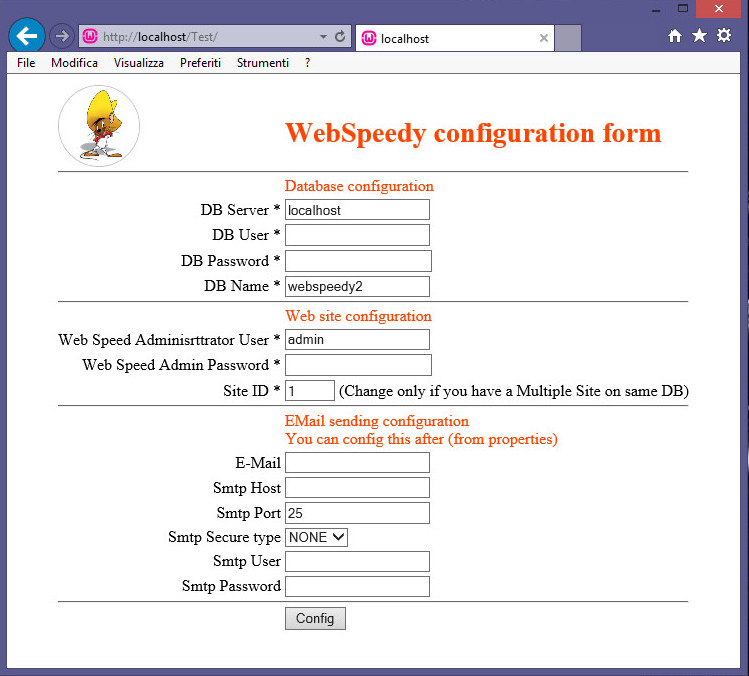Open a new blank tab

(x=568, y=38)
